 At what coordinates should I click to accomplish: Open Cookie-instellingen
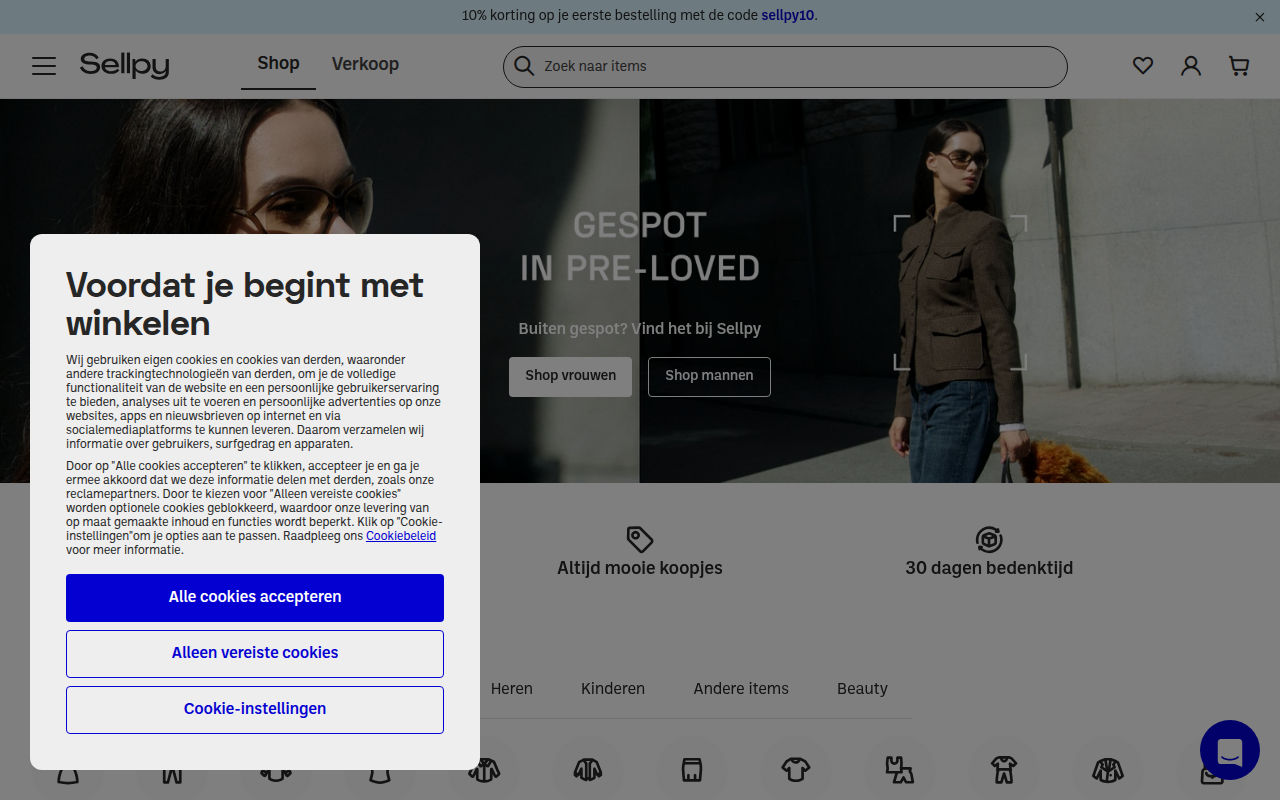(x=255, y=710)
